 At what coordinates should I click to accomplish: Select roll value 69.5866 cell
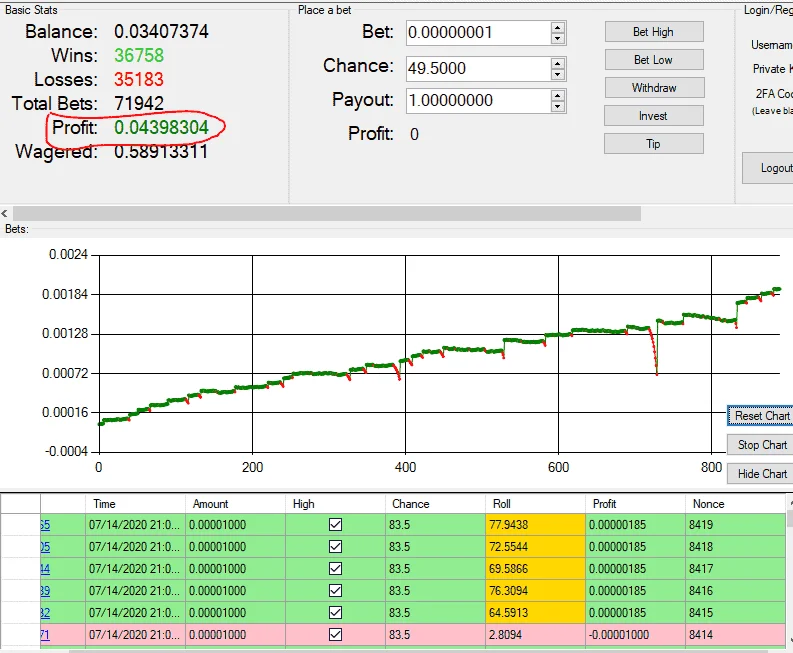[535, 569]
